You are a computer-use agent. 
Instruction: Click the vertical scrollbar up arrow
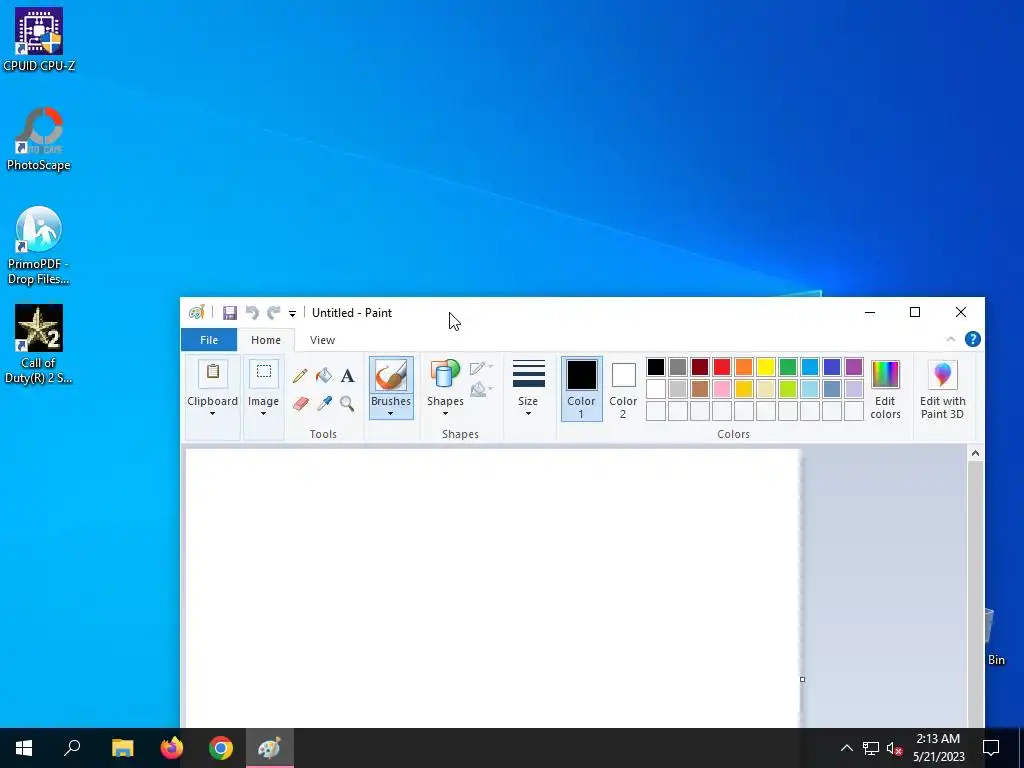975,453
